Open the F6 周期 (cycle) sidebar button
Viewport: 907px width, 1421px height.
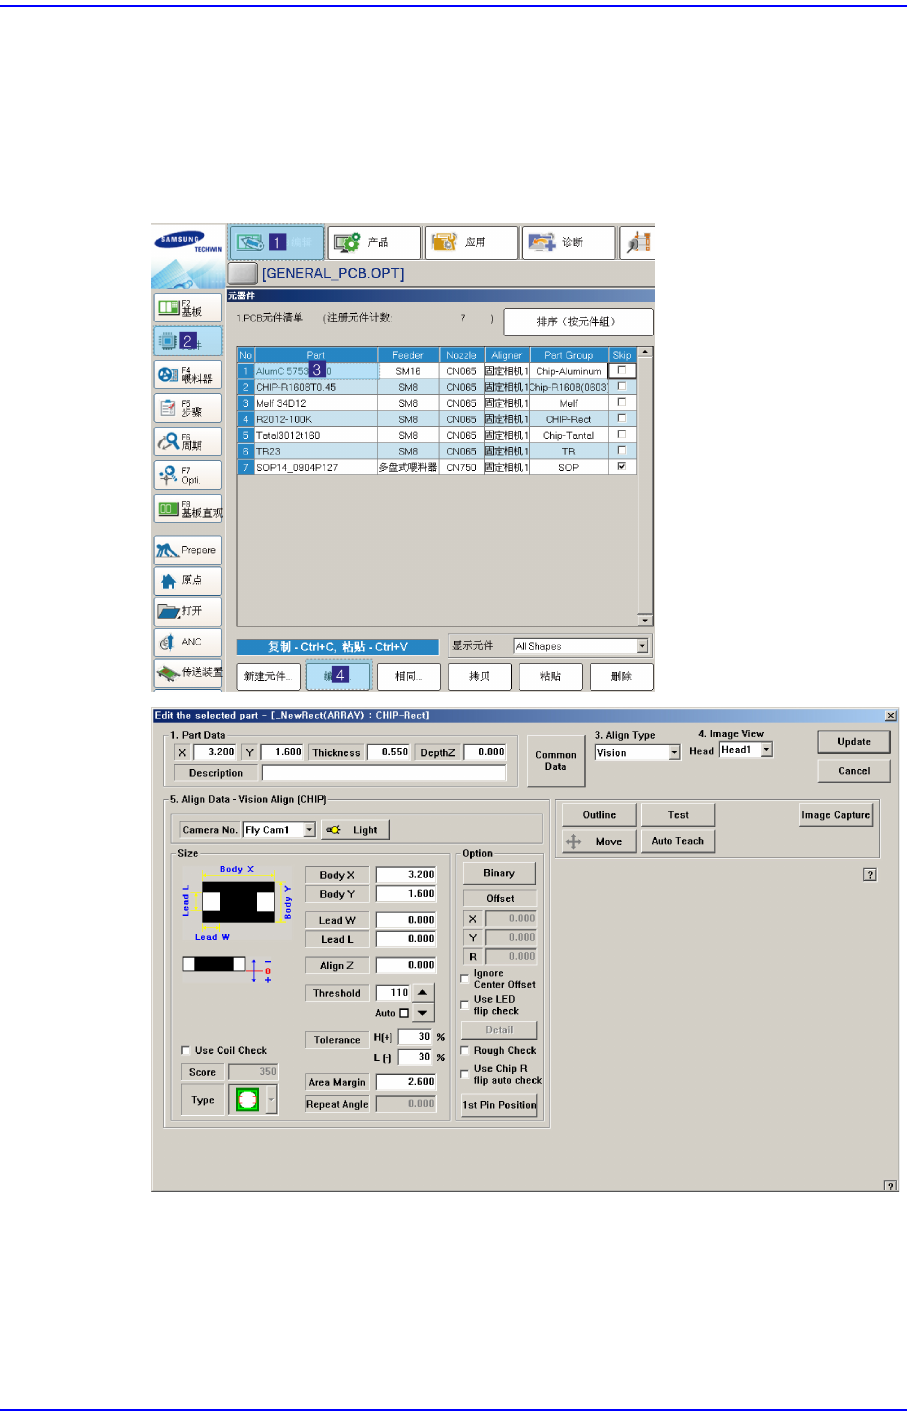[x=187, y=442]
